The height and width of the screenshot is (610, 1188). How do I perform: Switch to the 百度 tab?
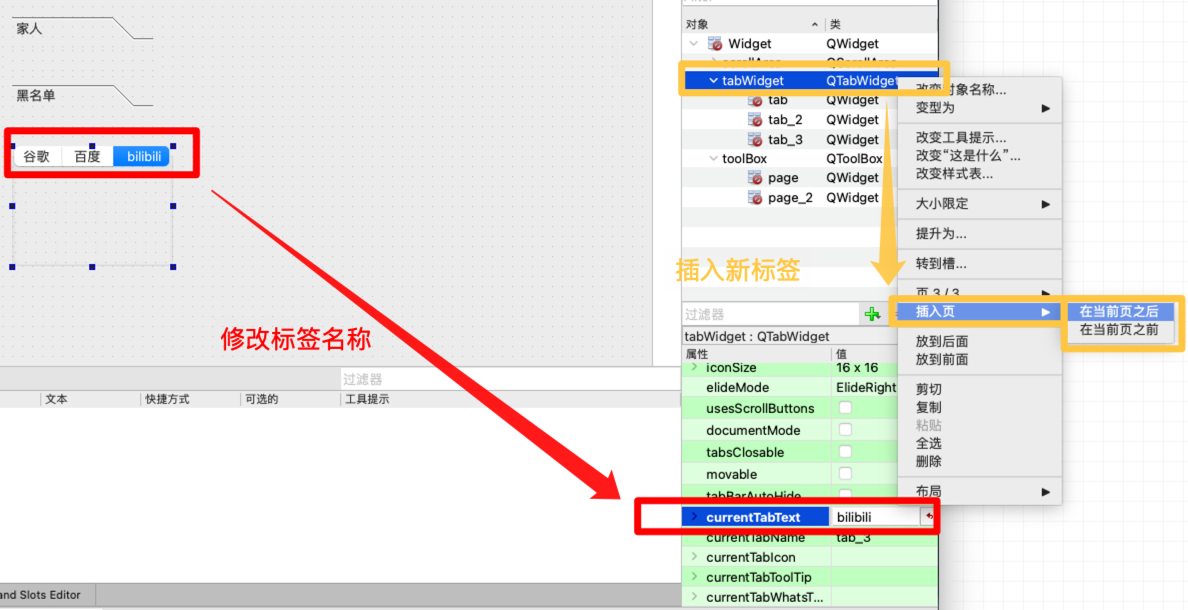87,157
